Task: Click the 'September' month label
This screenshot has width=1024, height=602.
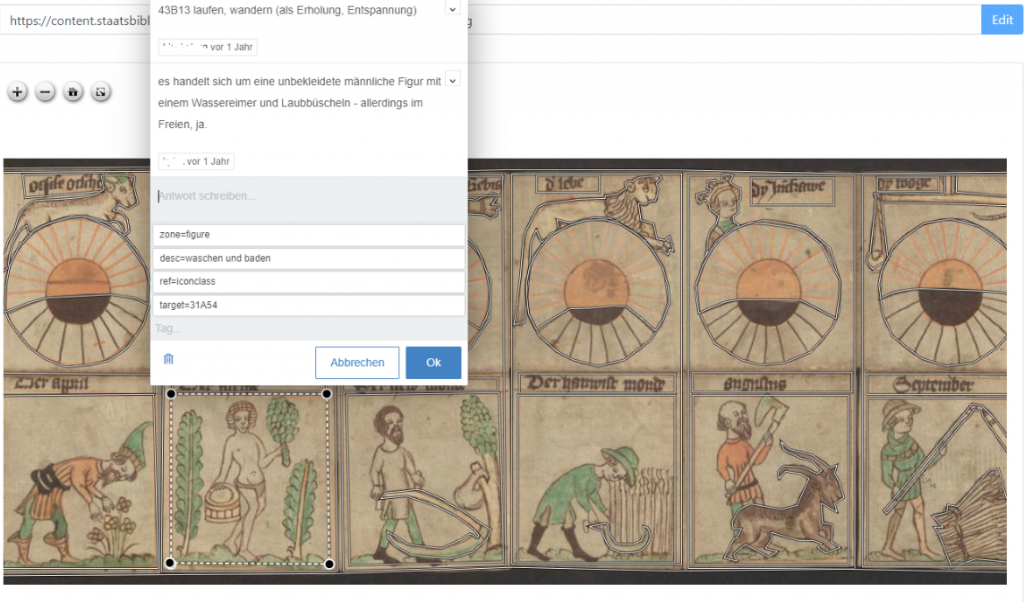Action: 934,385
